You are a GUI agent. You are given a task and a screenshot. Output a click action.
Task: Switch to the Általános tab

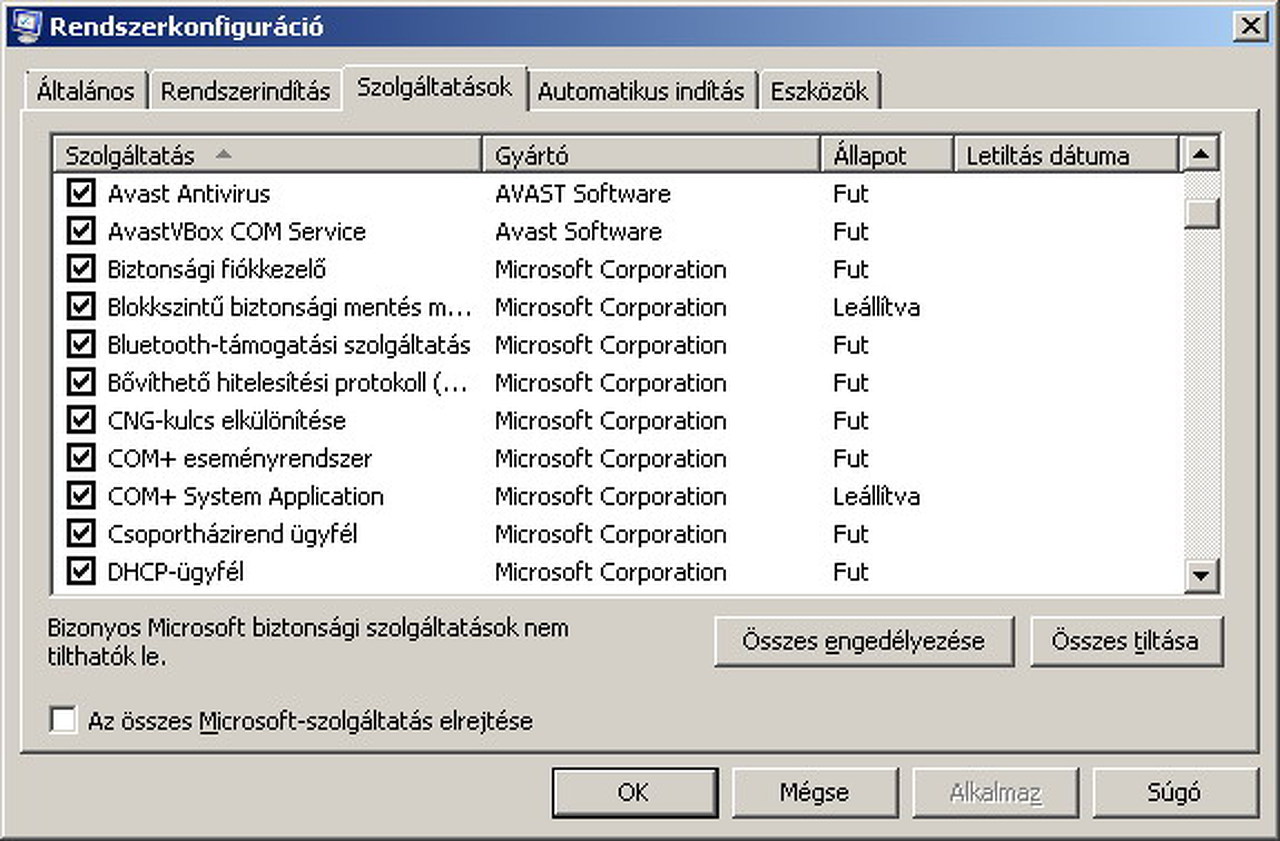(85, 91)
